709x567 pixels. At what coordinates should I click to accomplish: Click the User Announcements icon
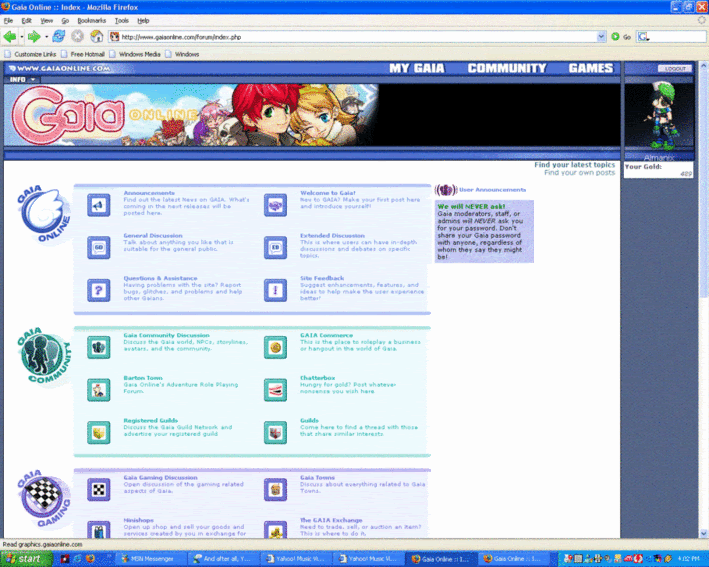coord(446,190)
